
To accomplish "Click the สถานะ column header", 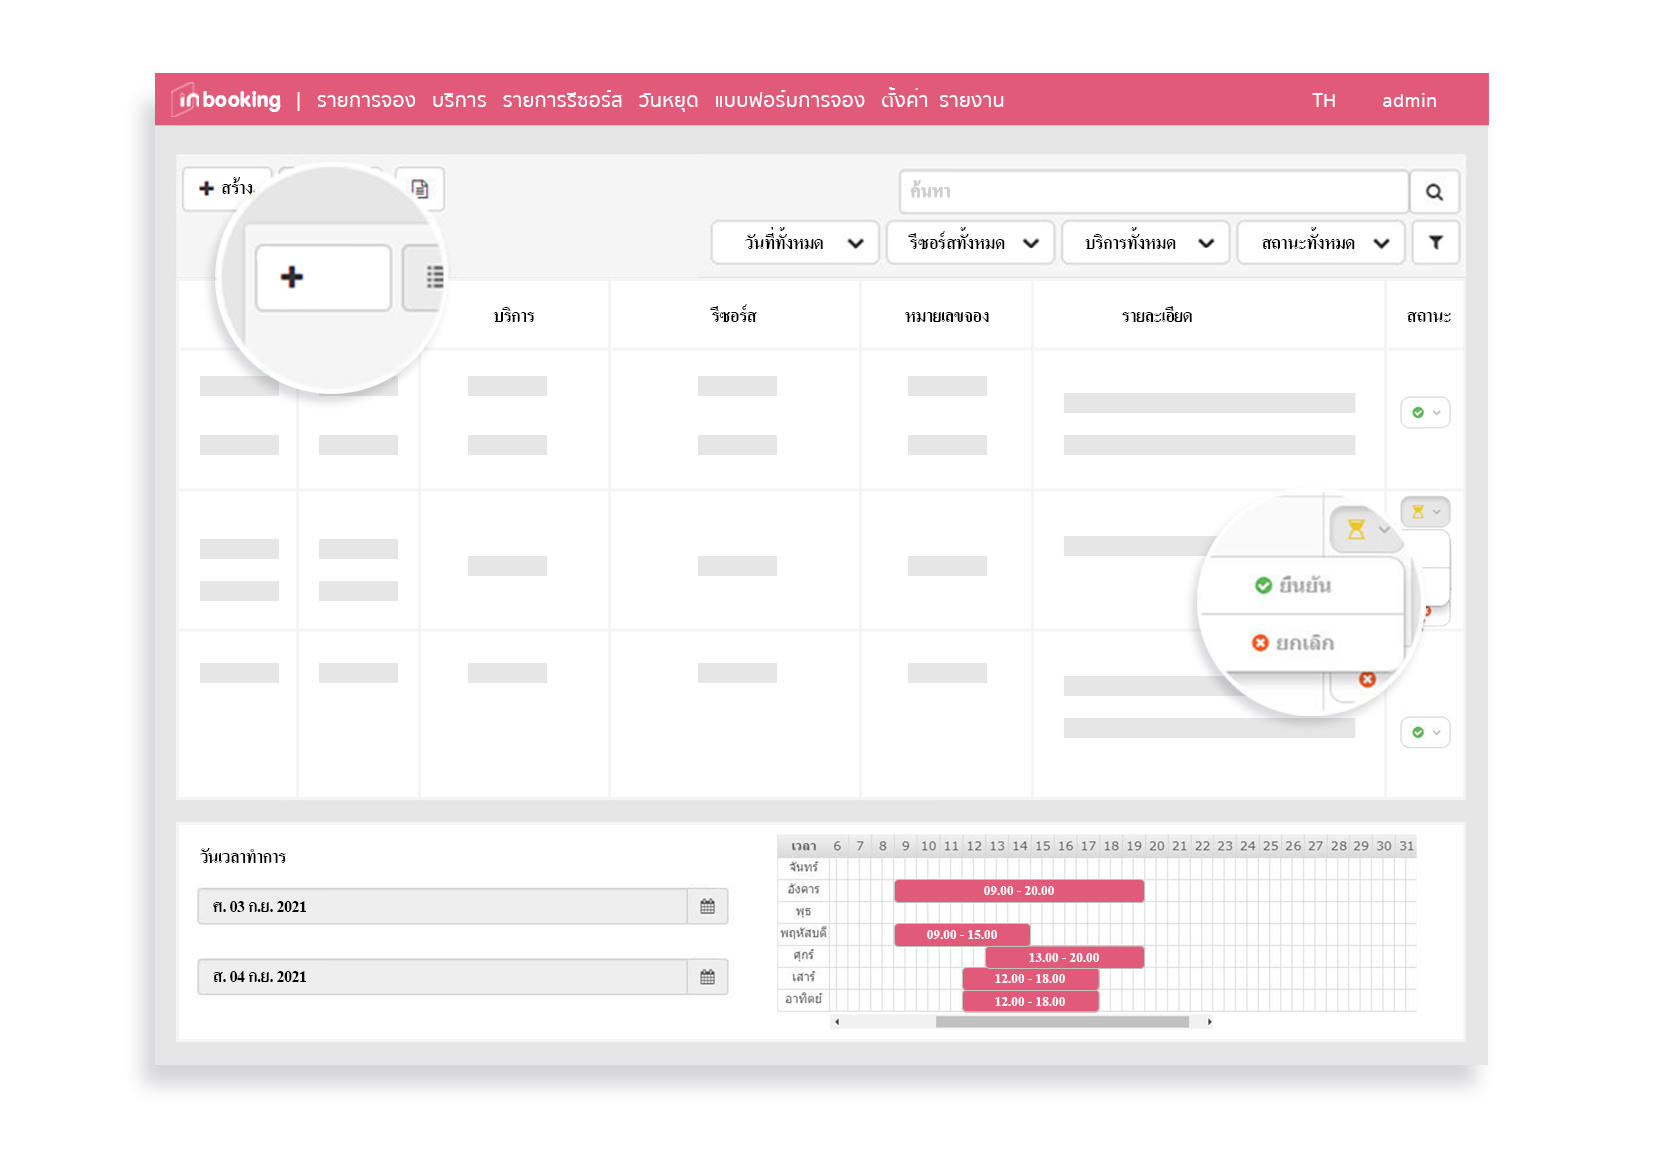I will [1428, 316].
